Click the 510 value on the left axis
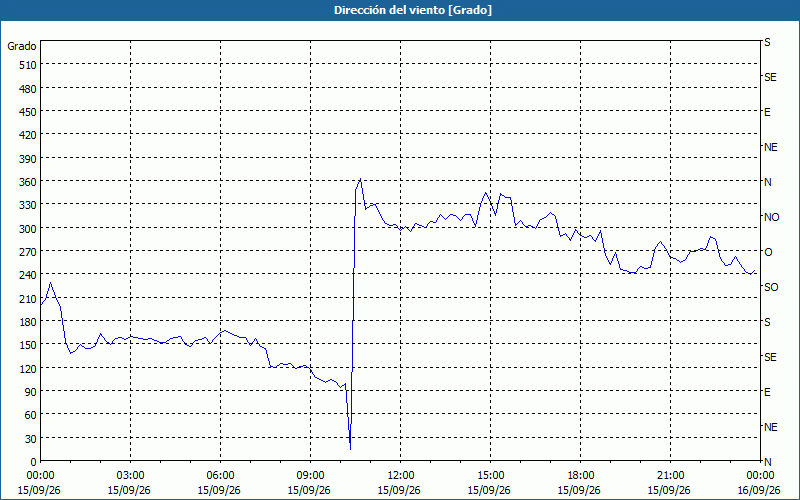The height and width of the screenshot is (500, 800). pos(27,65)
